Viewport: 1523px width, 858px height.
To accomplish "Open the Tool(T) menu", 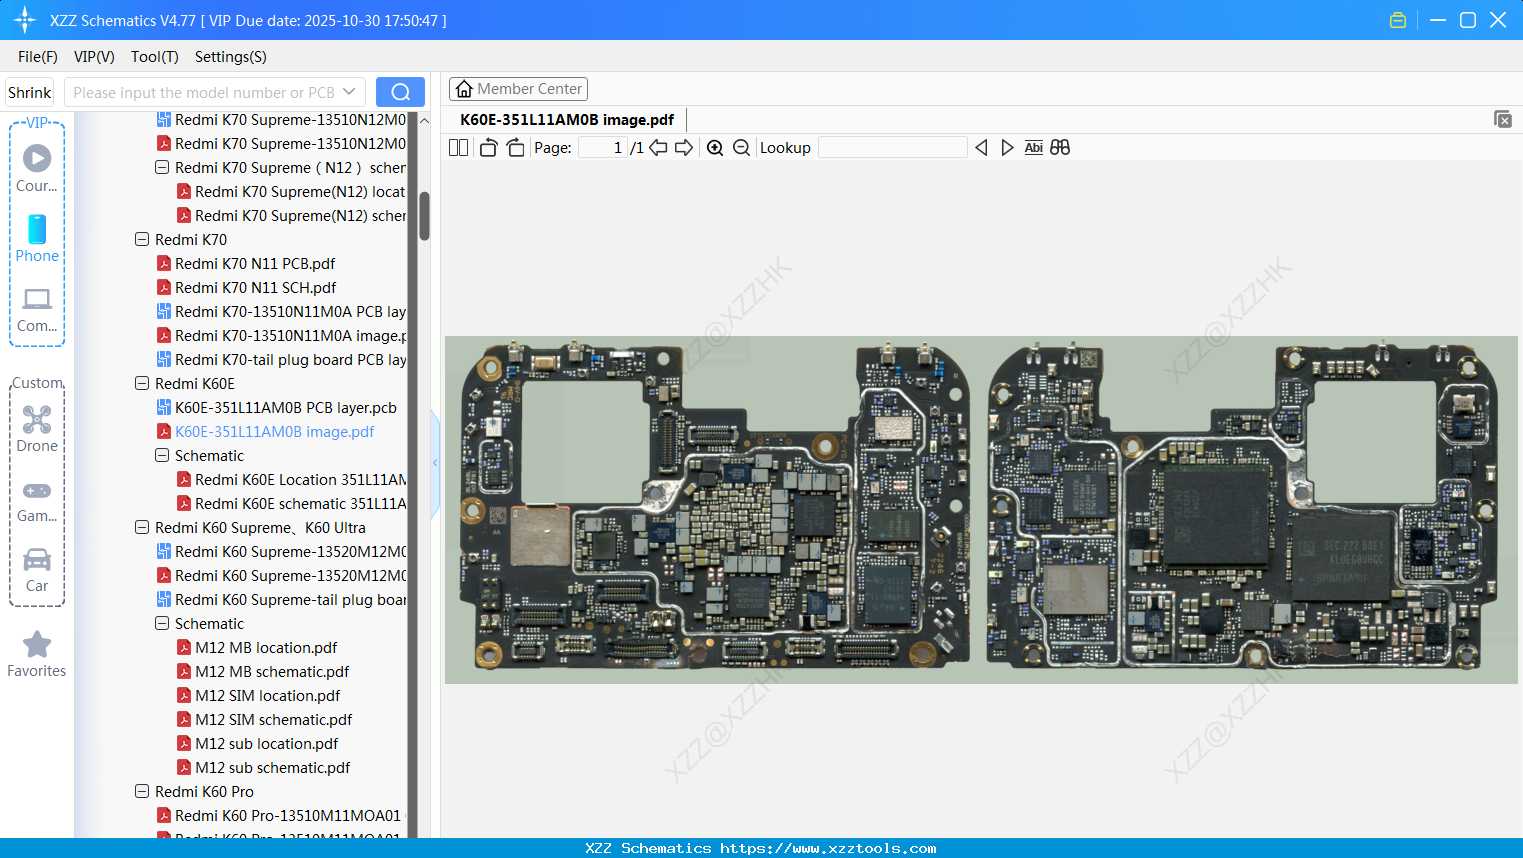I will click(154, 57).
